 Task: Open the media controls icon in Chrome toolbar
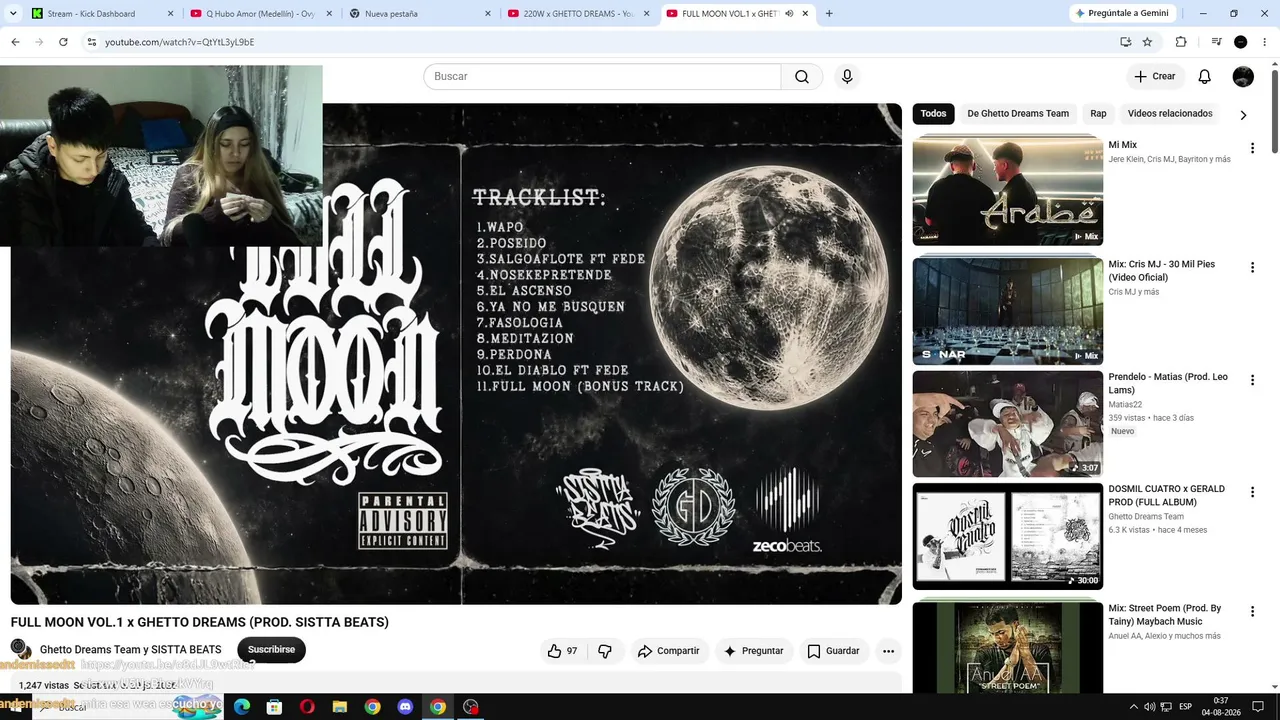(x=1216, y=42)
